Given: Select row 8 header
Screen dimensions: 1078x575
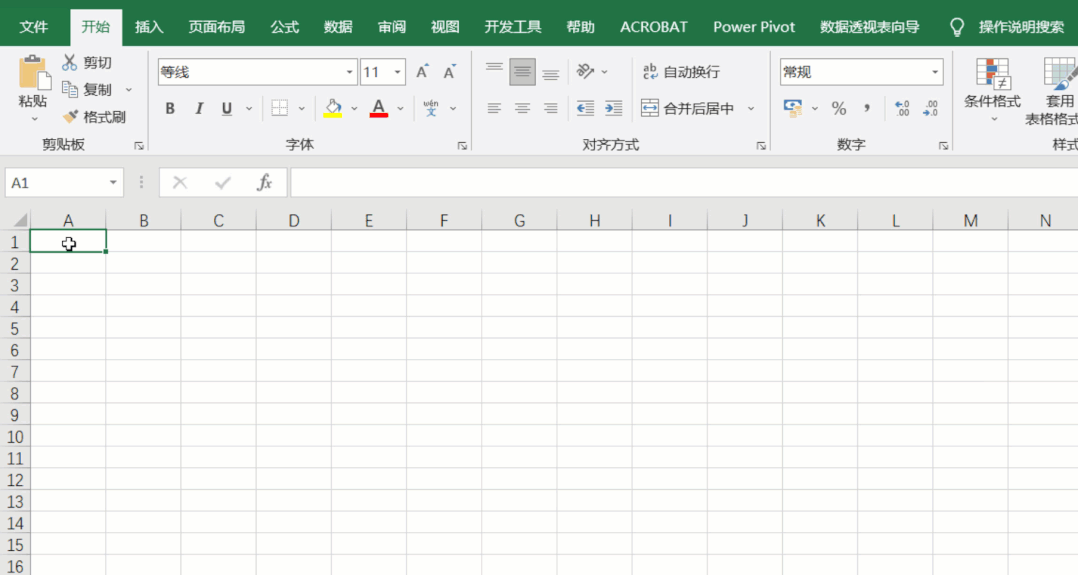Looking at the screenshot, I should coord(14,393).
